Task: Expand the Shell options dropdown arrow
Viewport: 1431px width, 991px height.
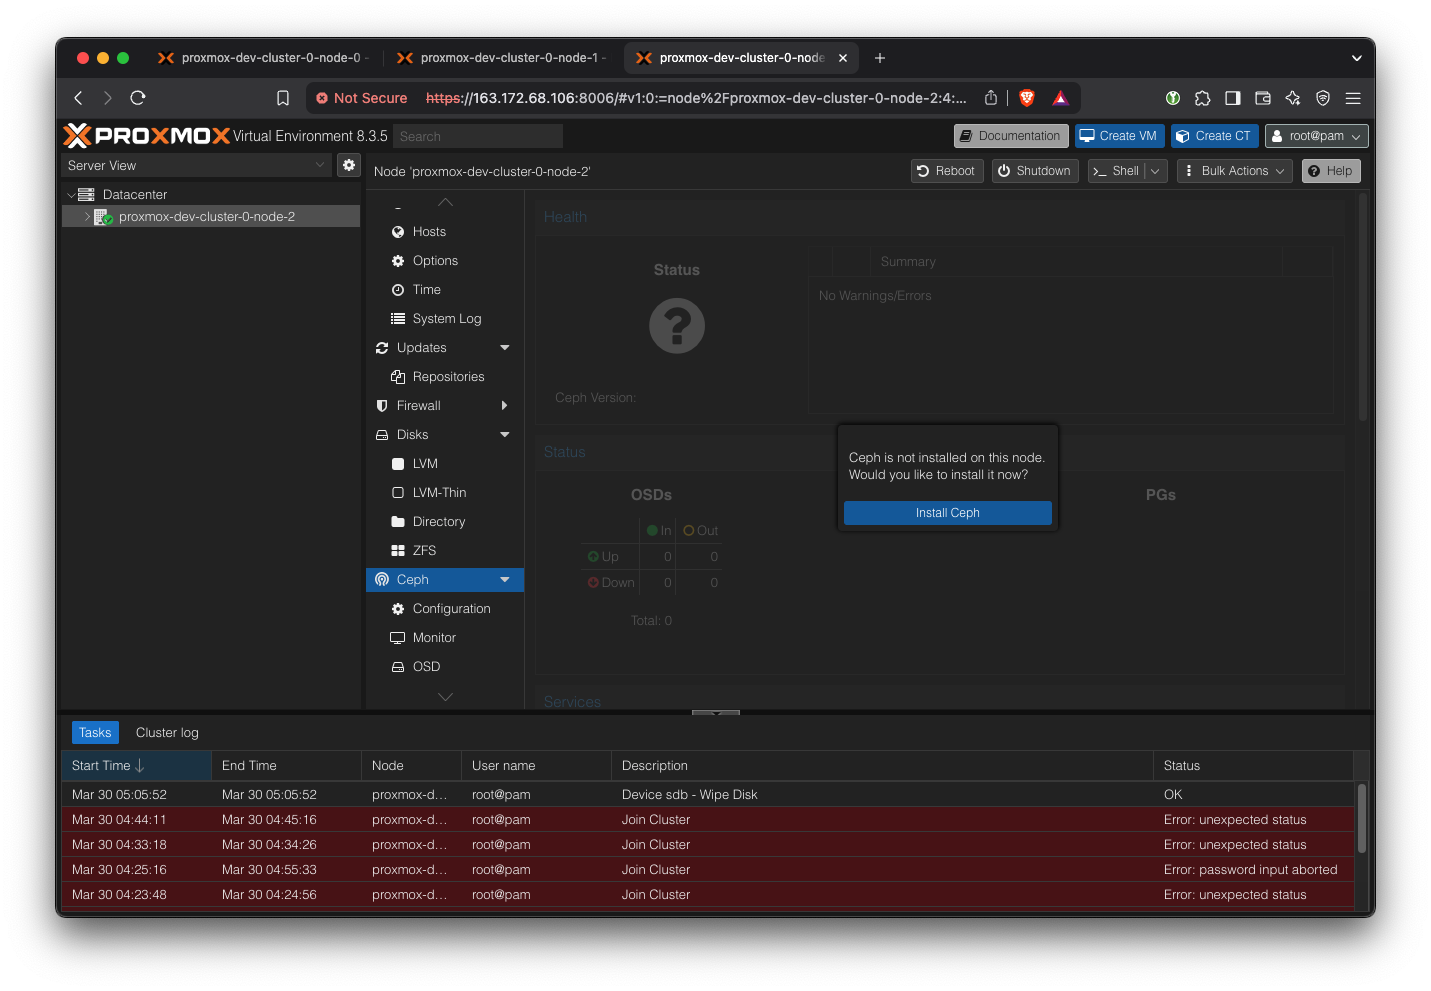Action: (x=1156, y=171)
